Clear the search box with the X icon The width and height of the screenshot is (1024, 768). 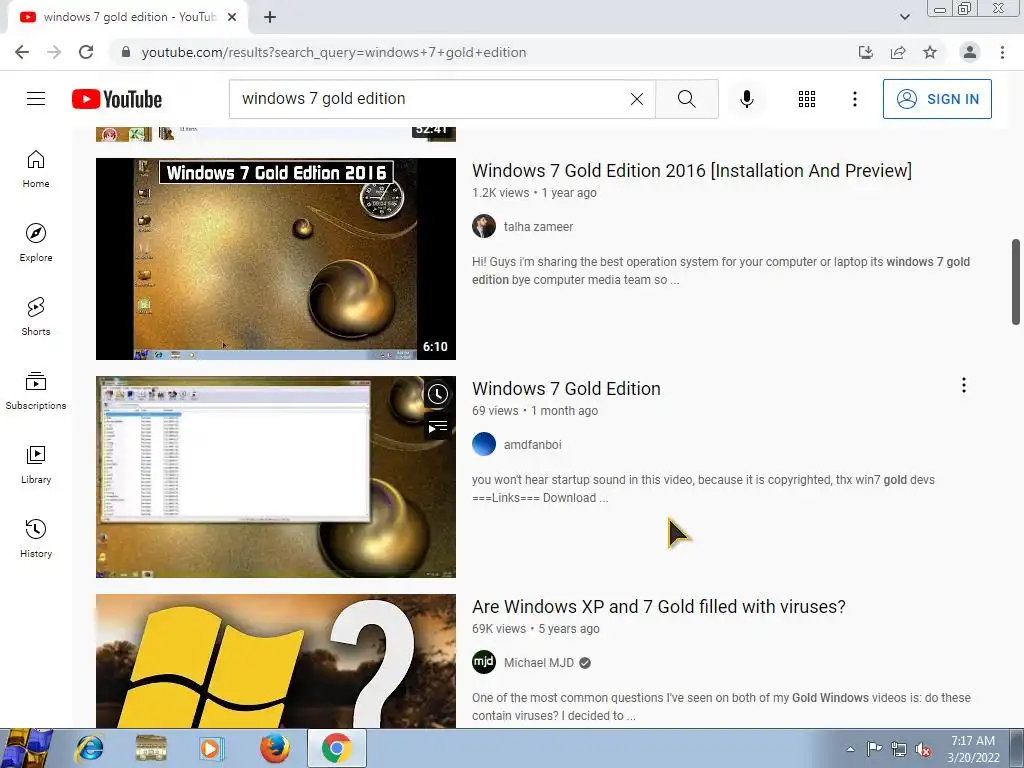(637, 99)
